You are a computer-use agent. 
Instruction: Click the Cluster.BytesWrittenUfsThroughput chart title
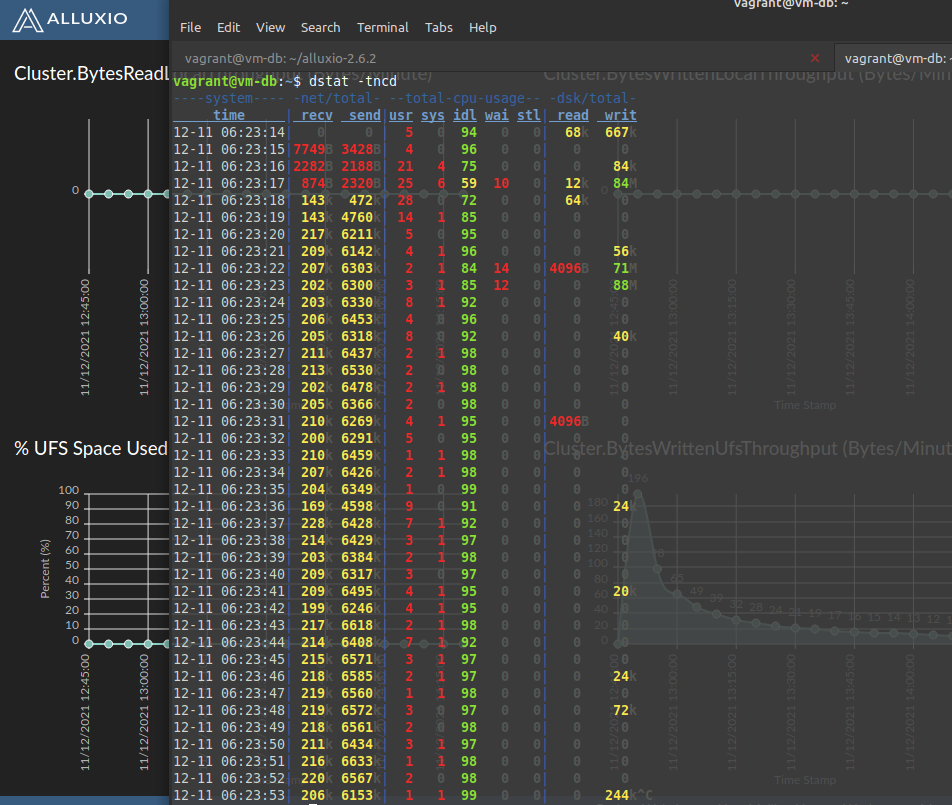[747, 449]
